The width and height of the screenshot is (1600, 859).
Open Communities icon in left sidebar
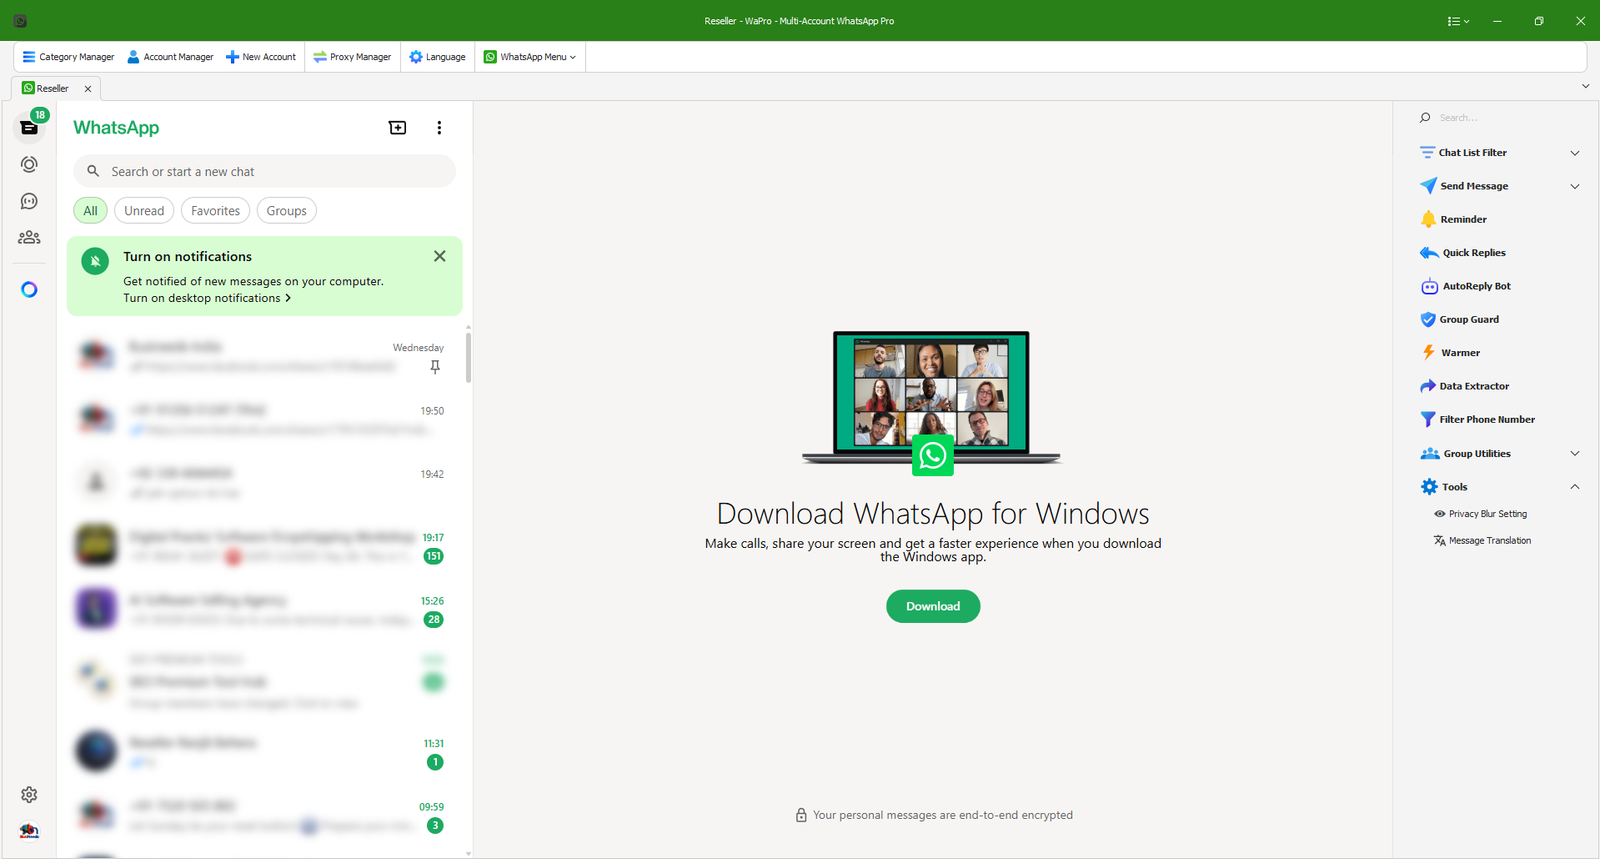tap(29, 238)
